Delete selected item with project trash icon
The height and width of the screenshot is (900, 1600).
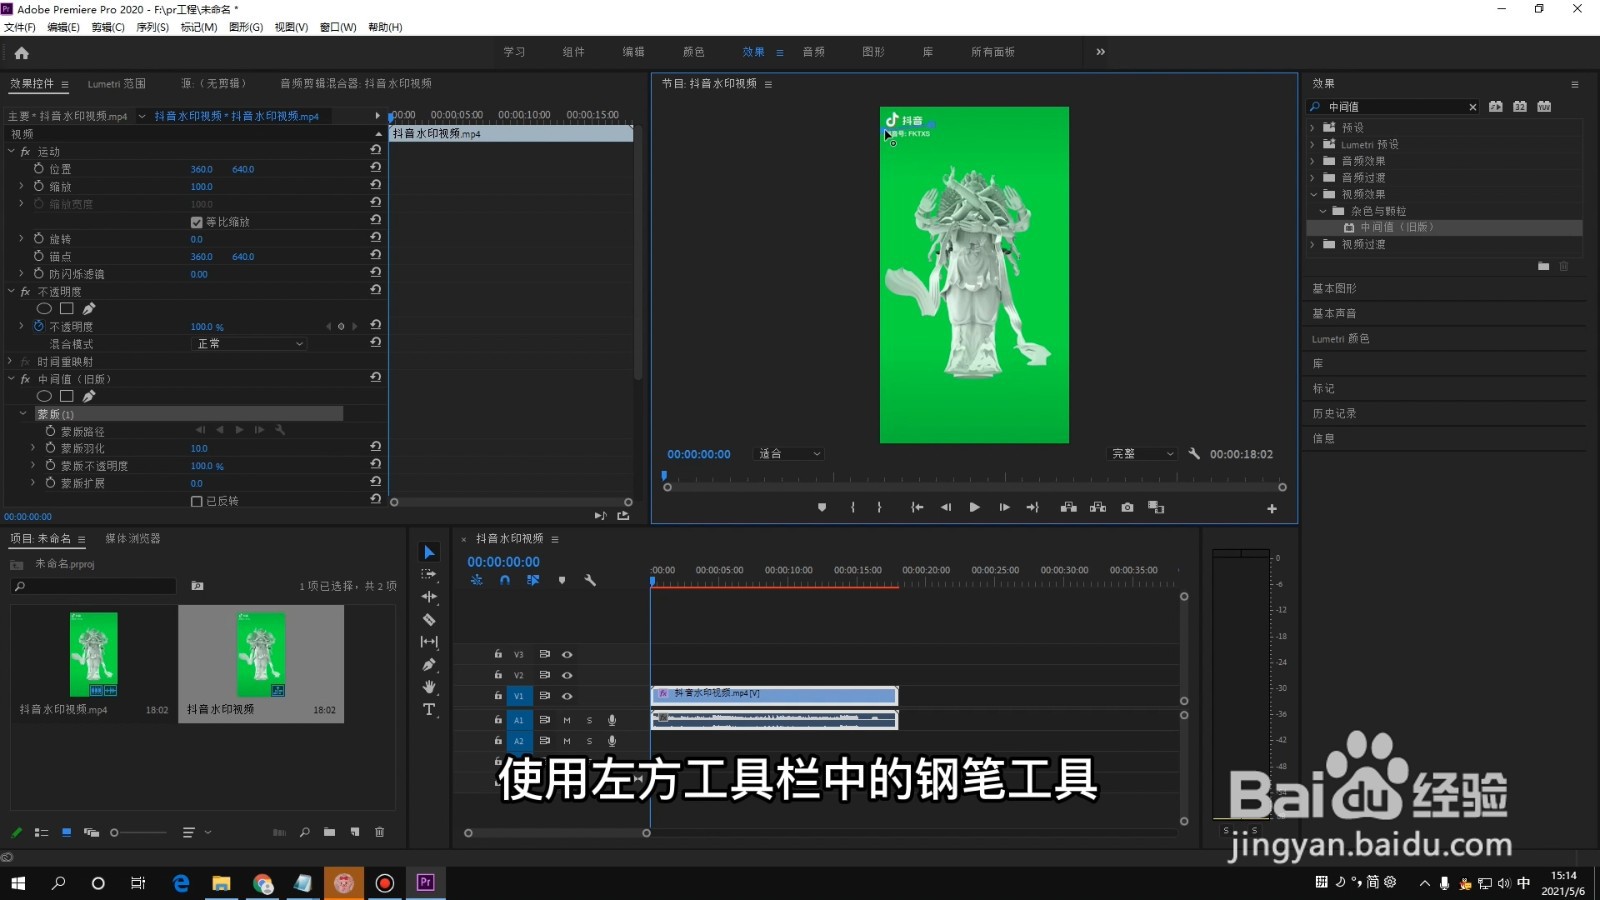[x=379, y=832]
